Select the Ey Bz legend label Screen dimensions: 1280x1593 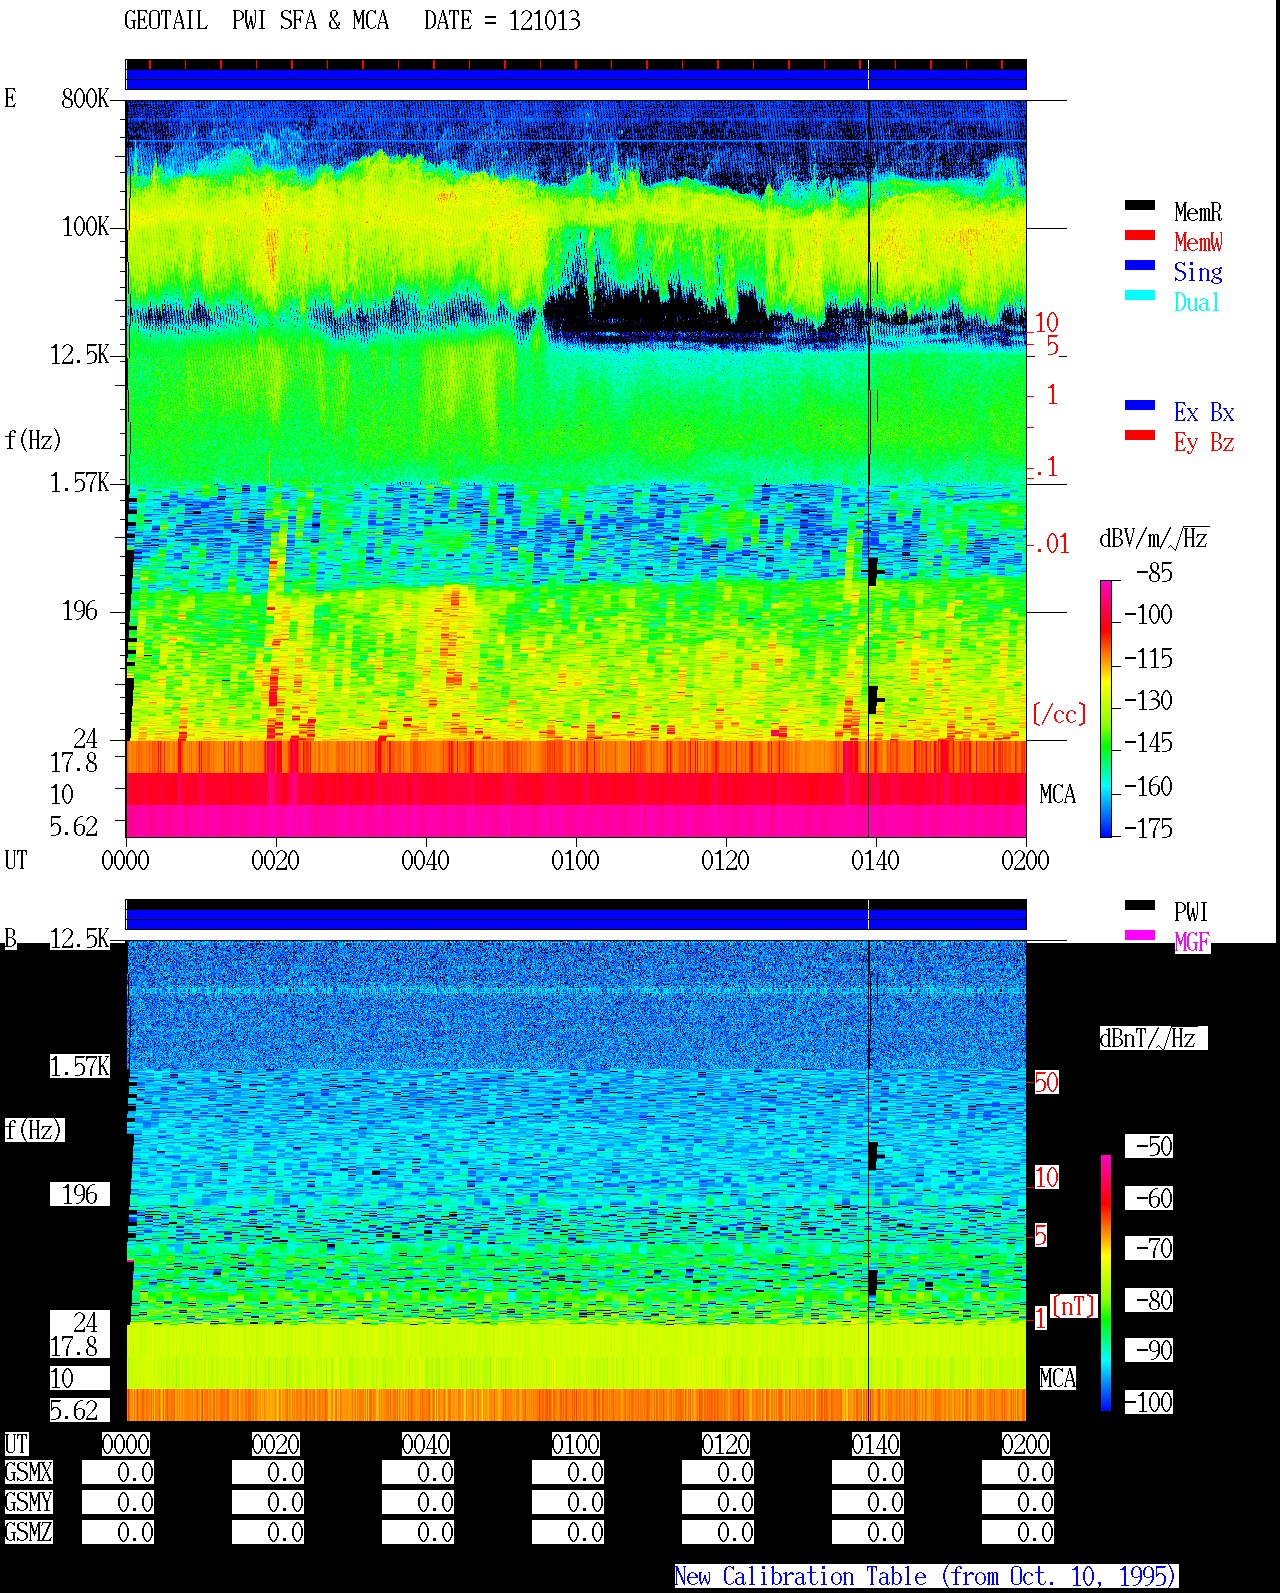[1204, 442]
